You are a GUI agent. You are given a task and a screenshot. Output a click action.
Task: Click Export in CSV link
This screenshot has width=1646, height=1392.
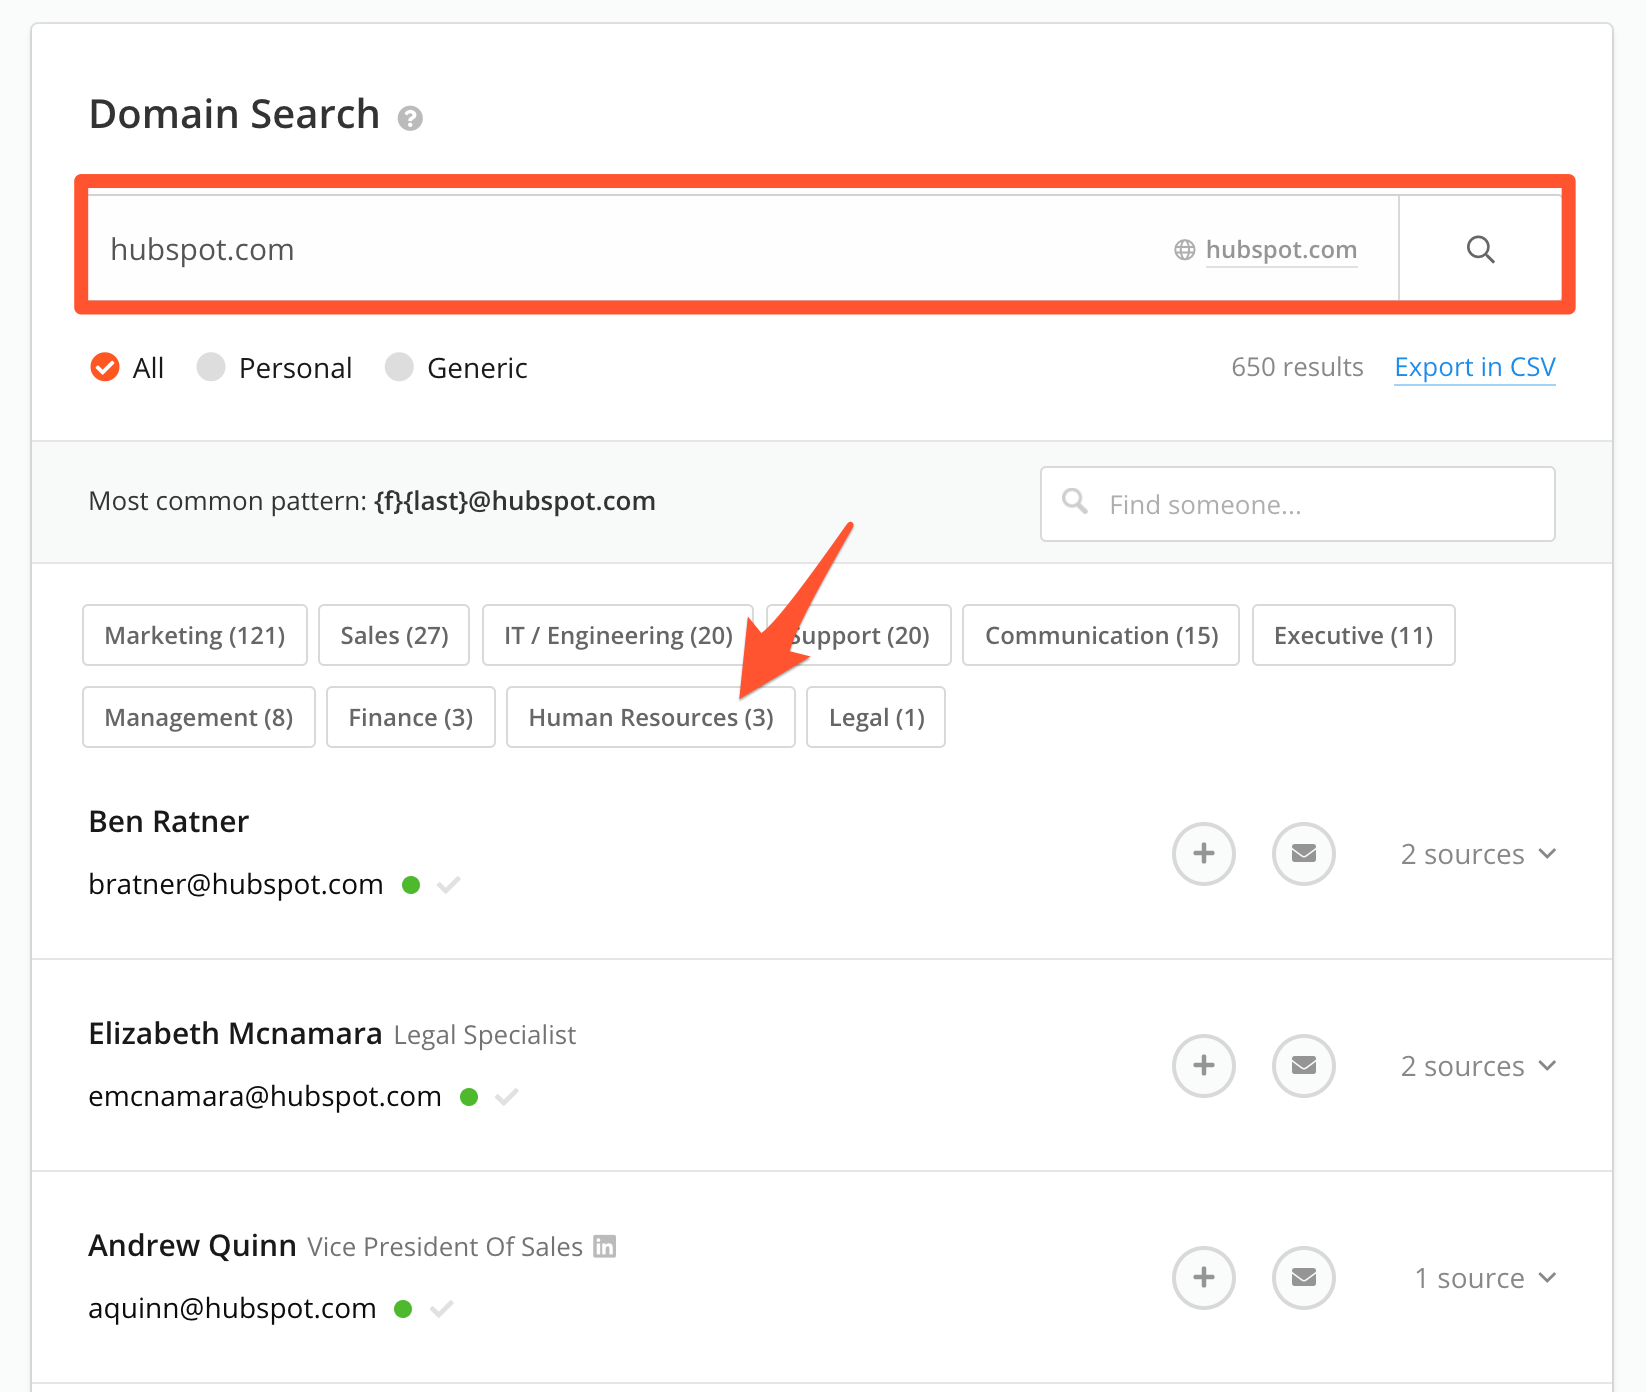[1475, 368]
